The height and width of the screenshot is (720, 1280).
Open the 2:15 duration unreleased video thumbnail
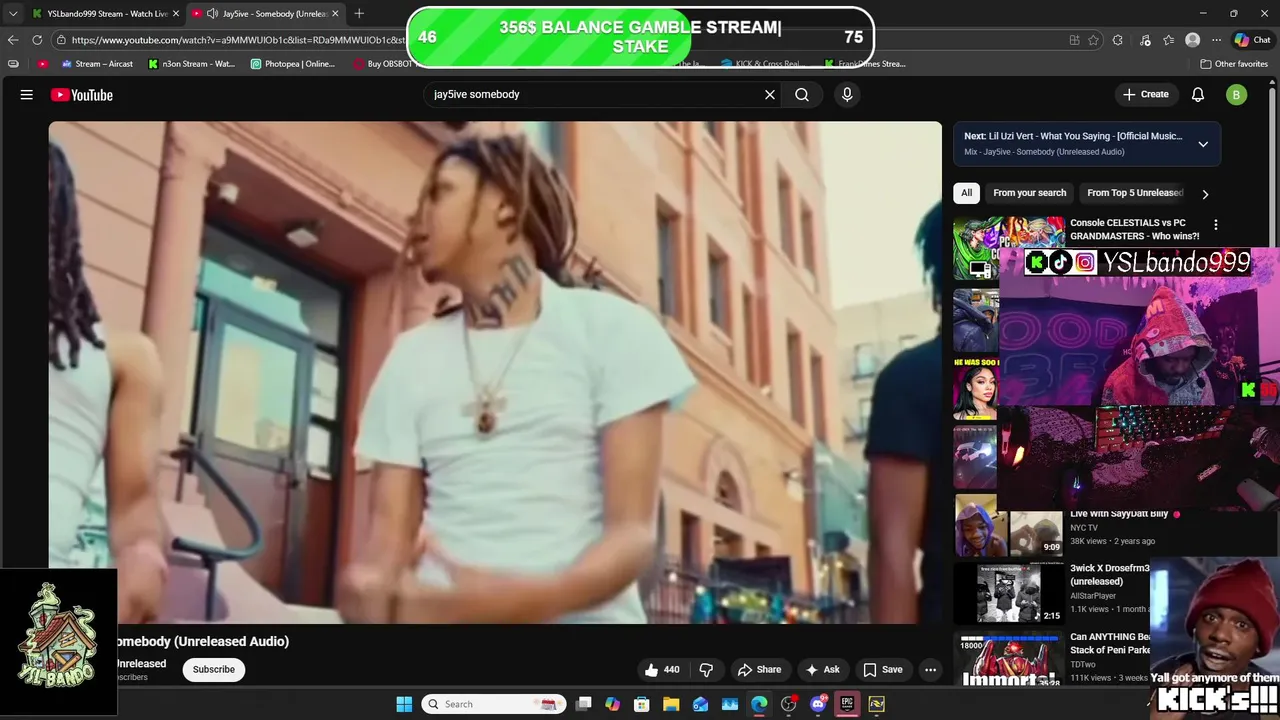coord(1008,593)
